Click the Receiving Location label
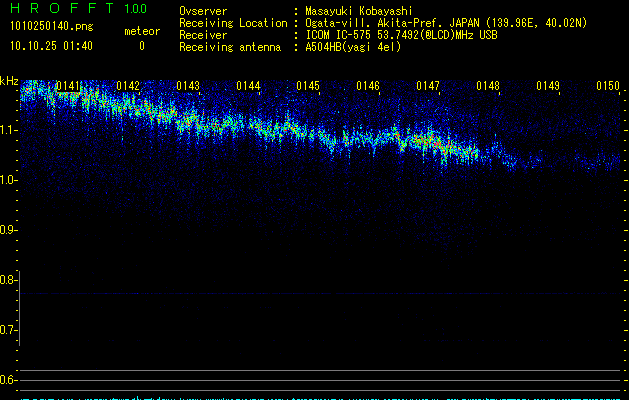 point(233,23)
